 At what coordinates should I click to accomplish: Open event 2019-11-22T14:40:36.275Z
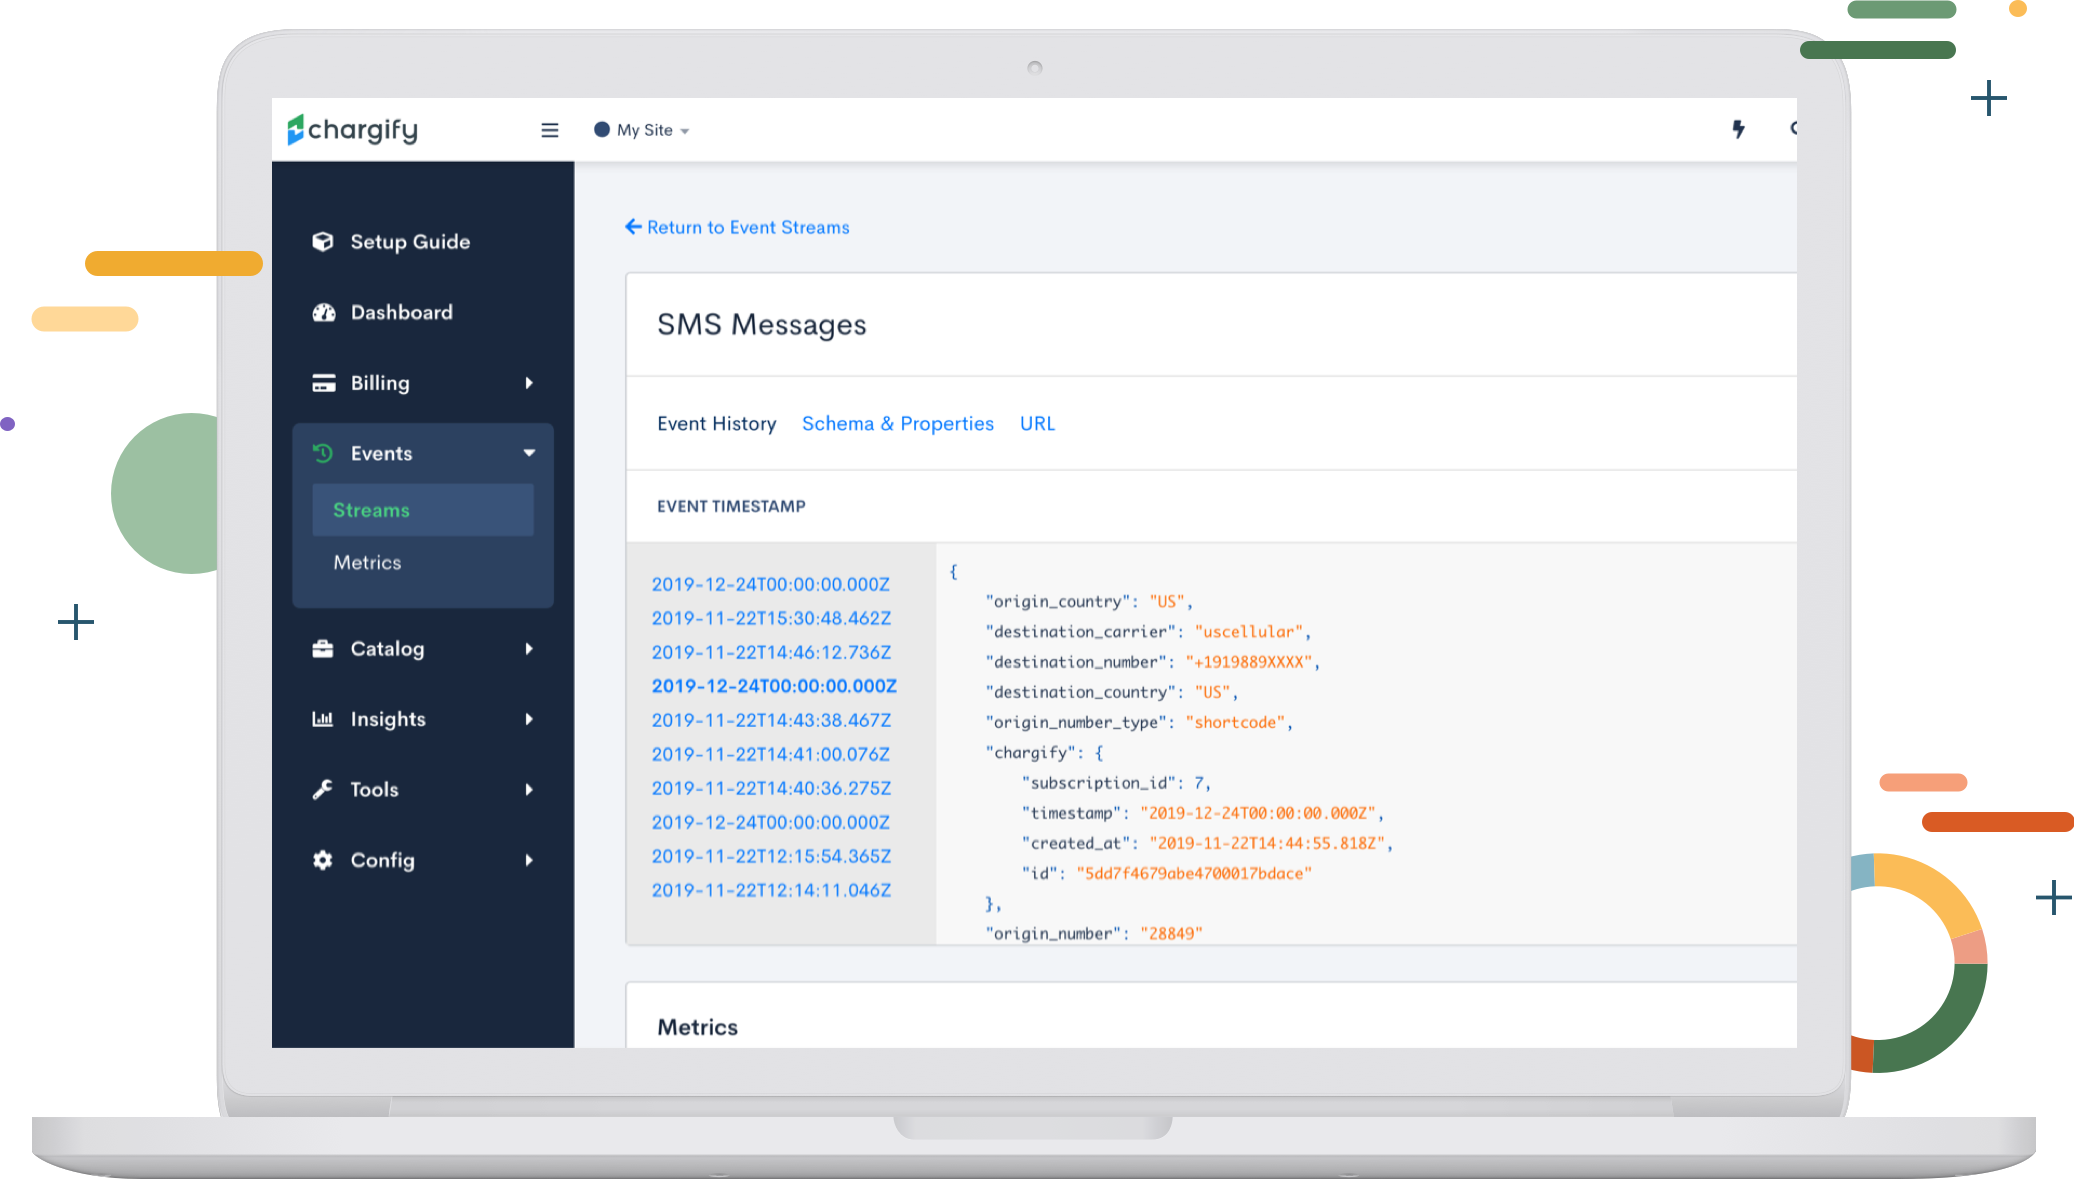[x=771, y=788]
